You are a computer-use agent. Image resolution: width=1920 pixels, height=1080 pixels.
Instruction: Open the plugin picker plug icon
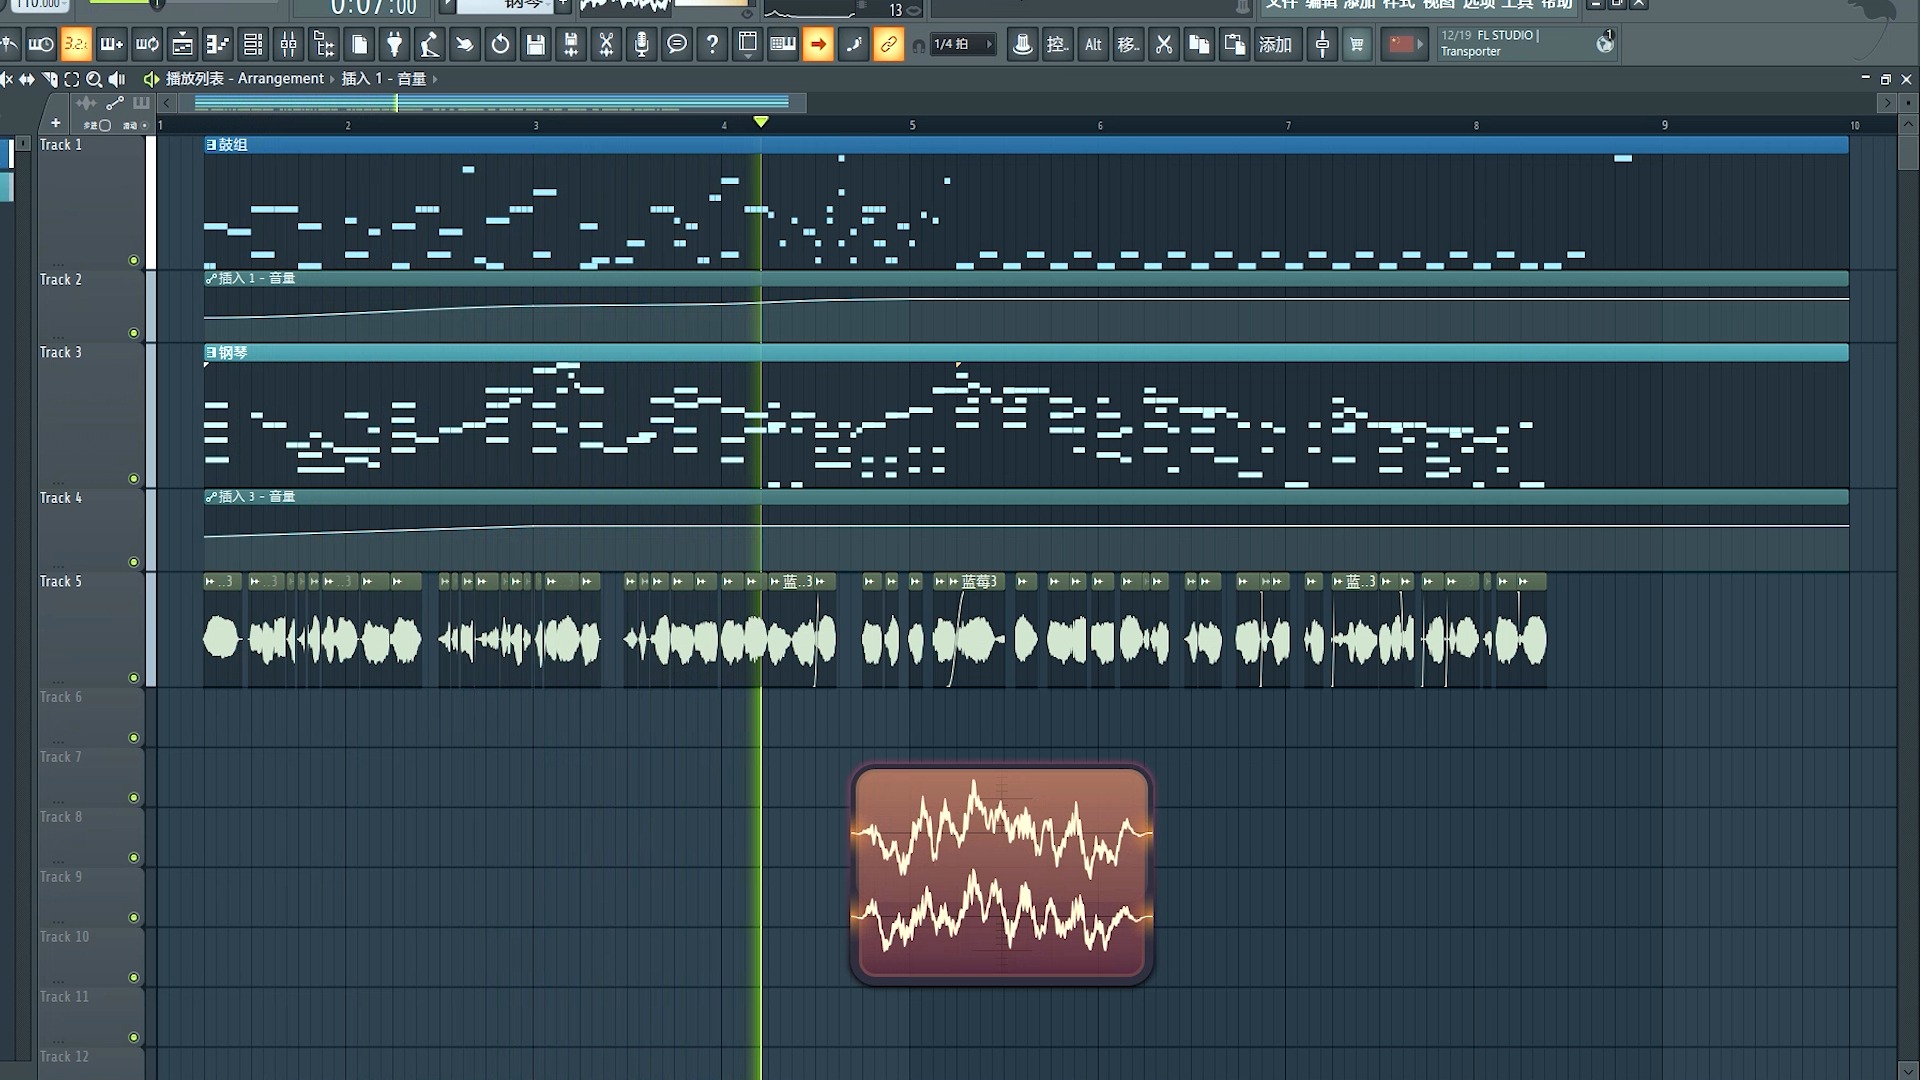[x=394, y=44]
